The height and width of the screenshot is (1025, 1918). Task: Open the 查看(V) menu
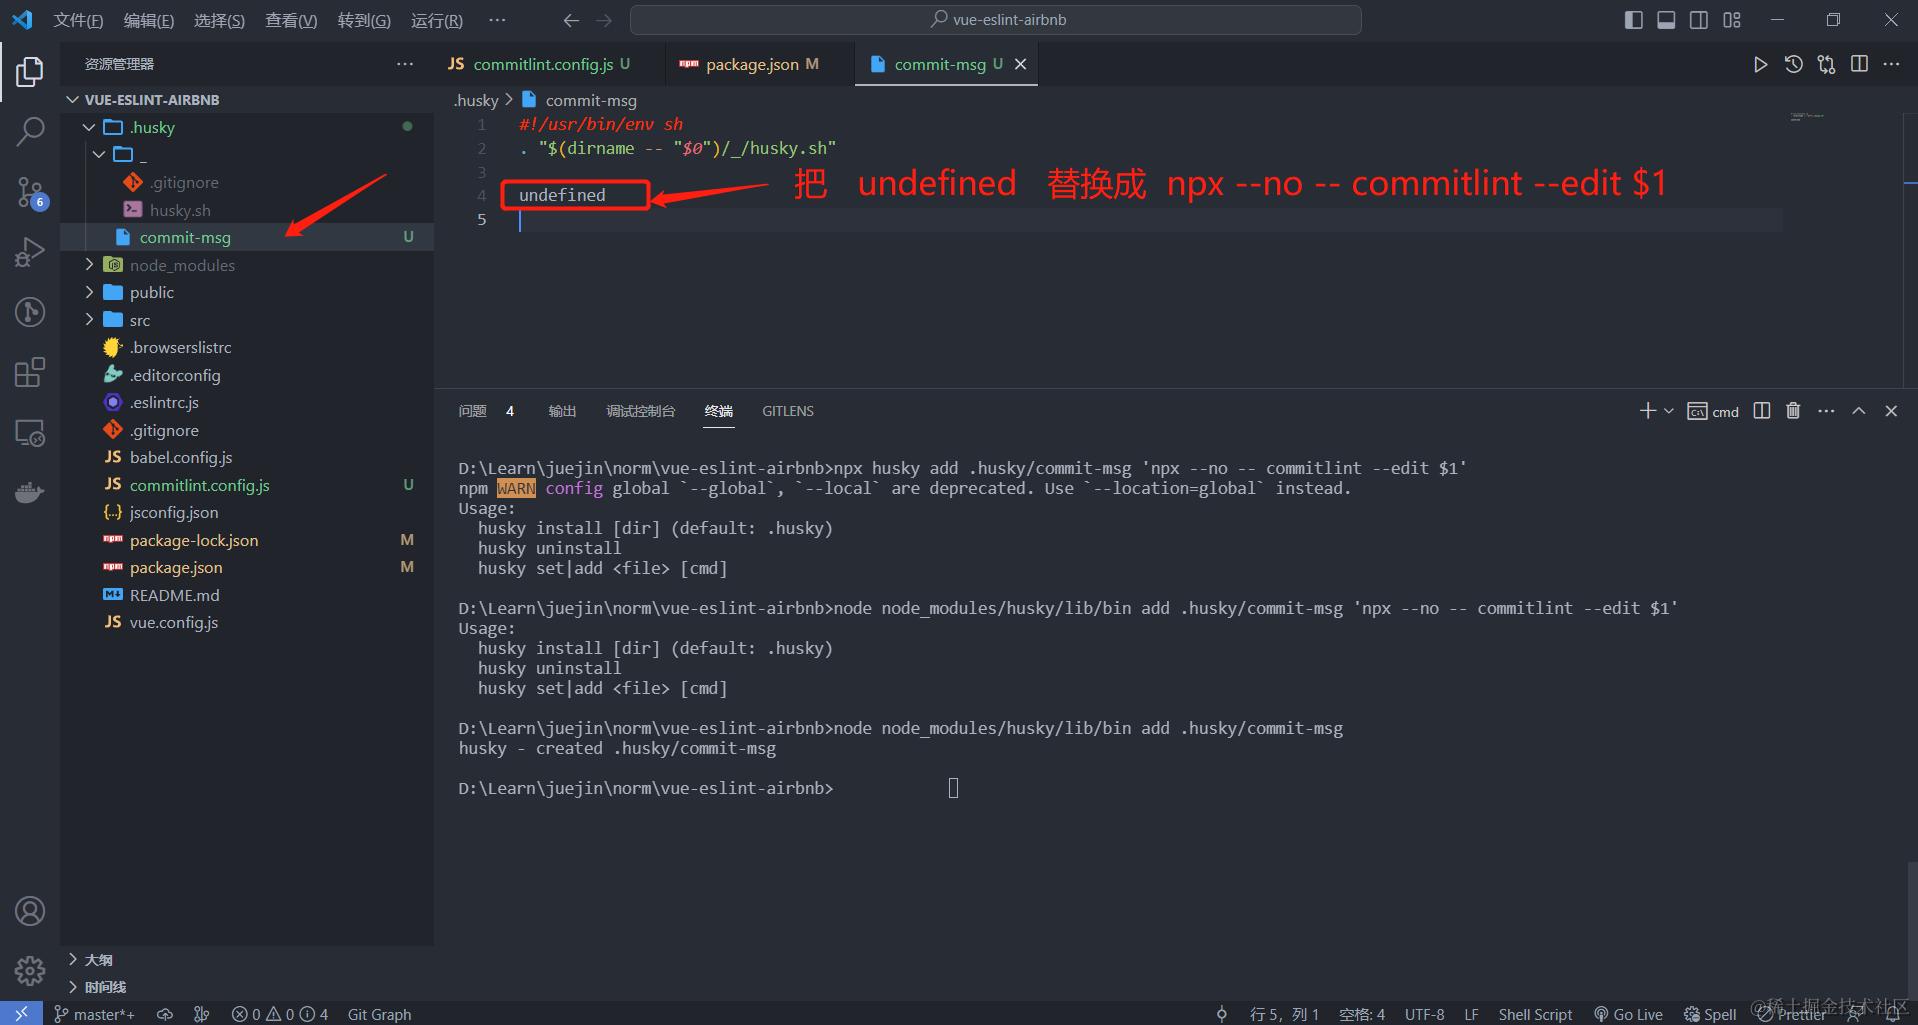point(291,20)
